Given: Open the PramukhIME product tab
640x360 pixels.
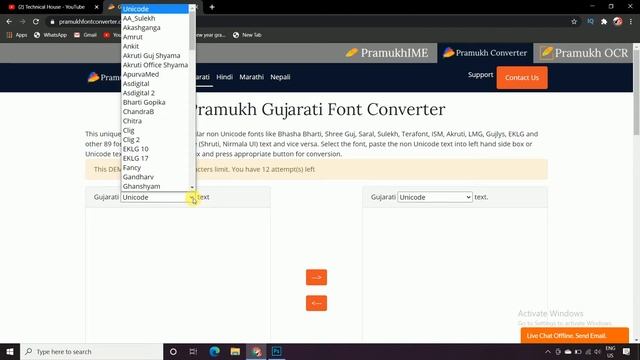Looking at the screenshot, I should (x=387, y=53).
